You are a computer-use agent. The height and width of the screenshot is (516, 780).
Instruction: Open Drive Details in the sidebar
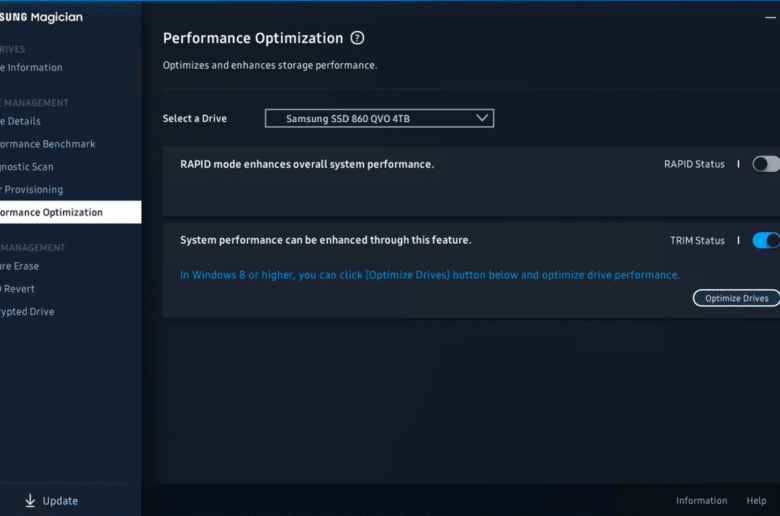coord(20,121)
